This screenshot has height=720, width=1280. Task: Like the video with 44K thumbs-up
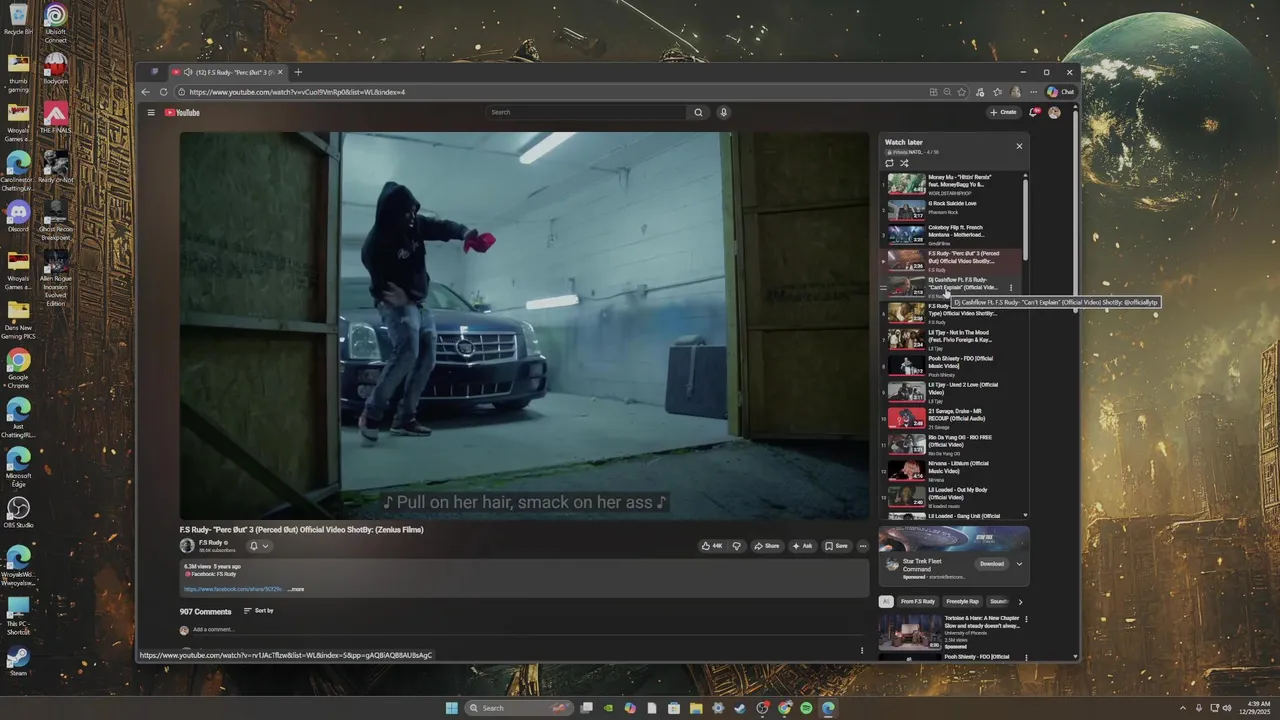point(711,546)
